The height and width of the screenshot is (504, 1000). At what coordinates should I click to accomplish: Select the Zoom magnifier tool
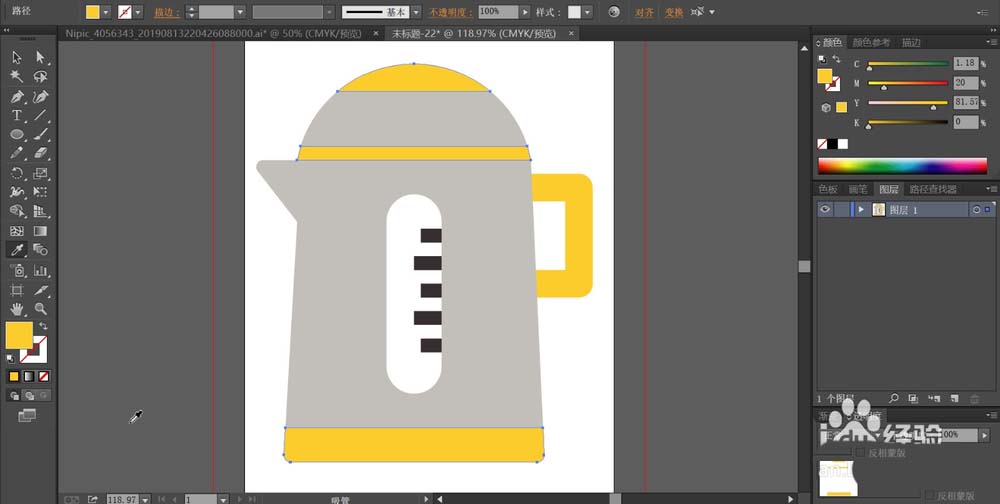pyautogui.click(x=41, y=309)
